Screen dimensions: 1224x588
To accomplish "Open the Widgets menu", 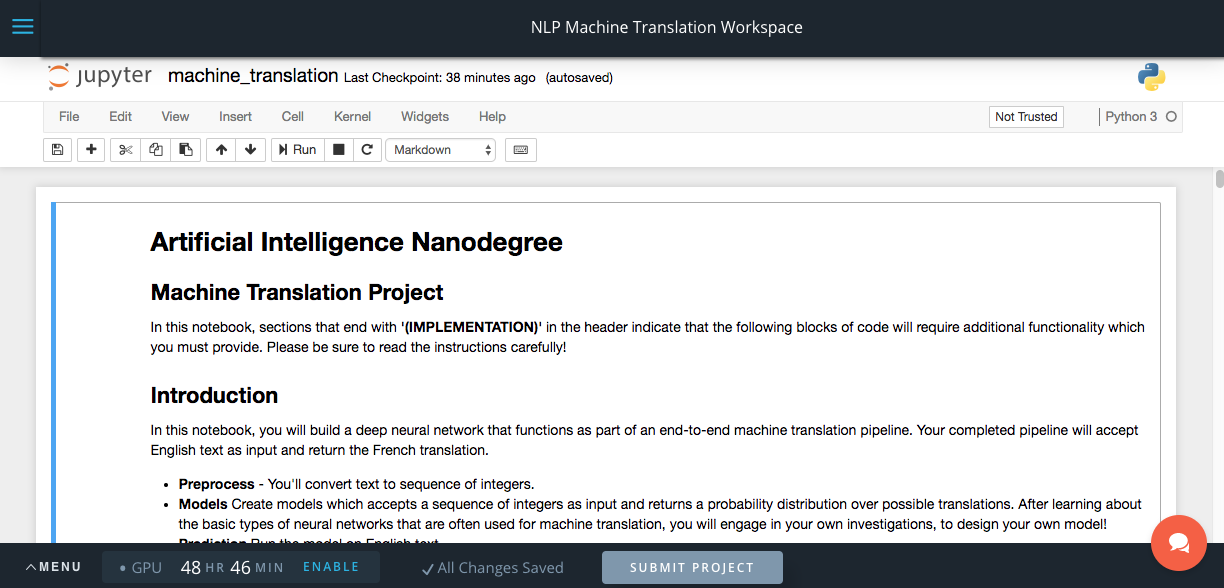I will (424, 117).
